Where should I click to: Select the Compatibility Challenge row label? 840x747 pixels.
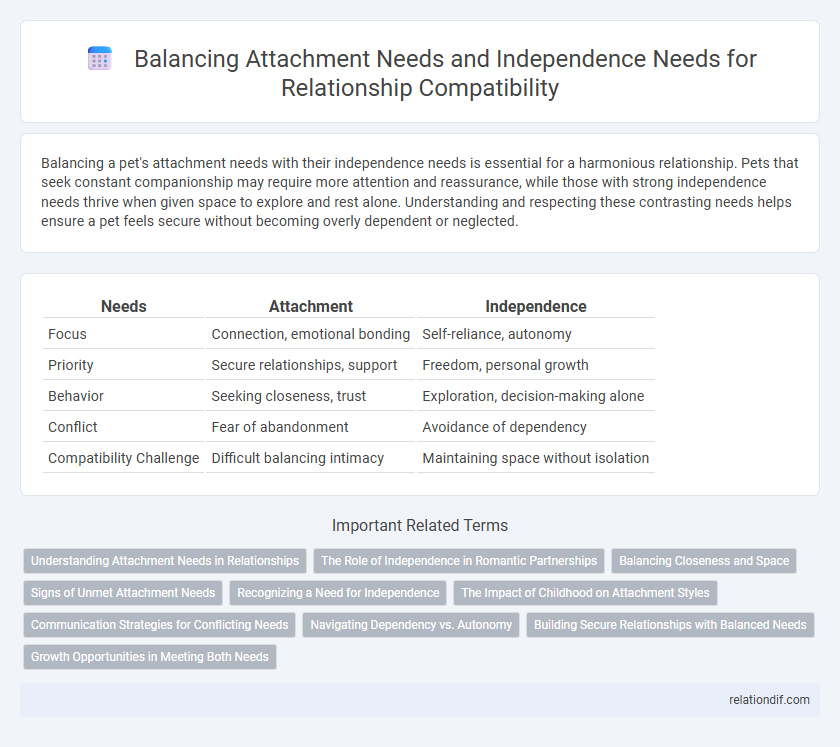coord(124,458)
